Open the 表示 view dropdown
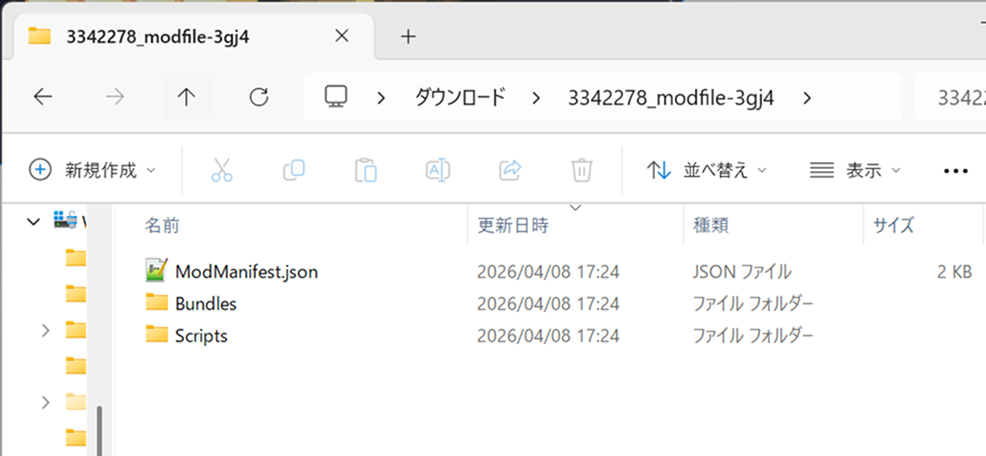Screen dimensions: 986x456 click(x=854, y=170)
